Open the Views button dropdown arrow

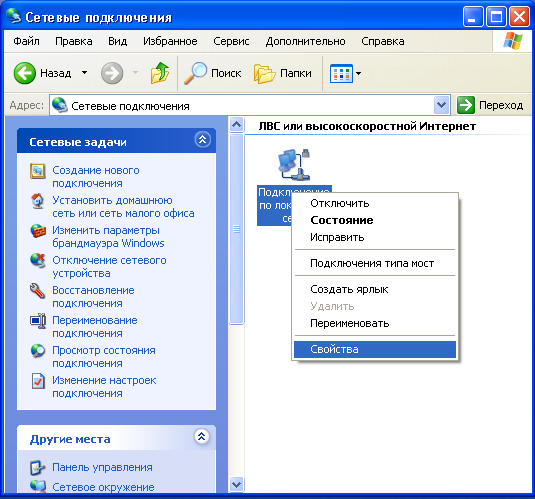358,73
